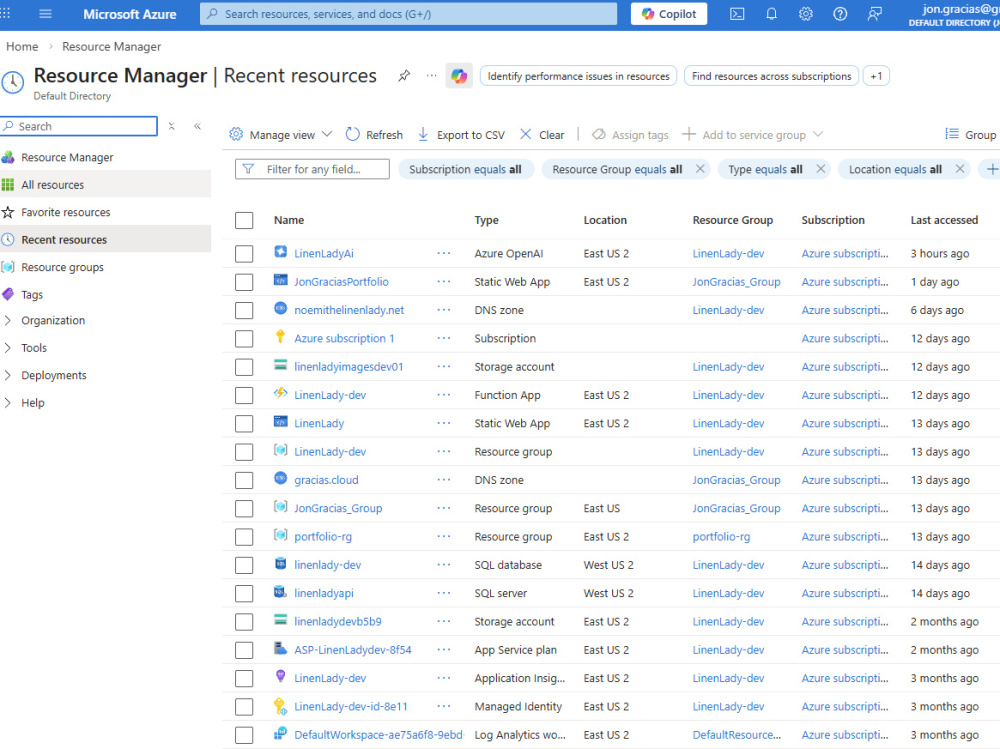Remove the Resource Group equals all filter
The image size is (1000, 749).
pos(700,169)
